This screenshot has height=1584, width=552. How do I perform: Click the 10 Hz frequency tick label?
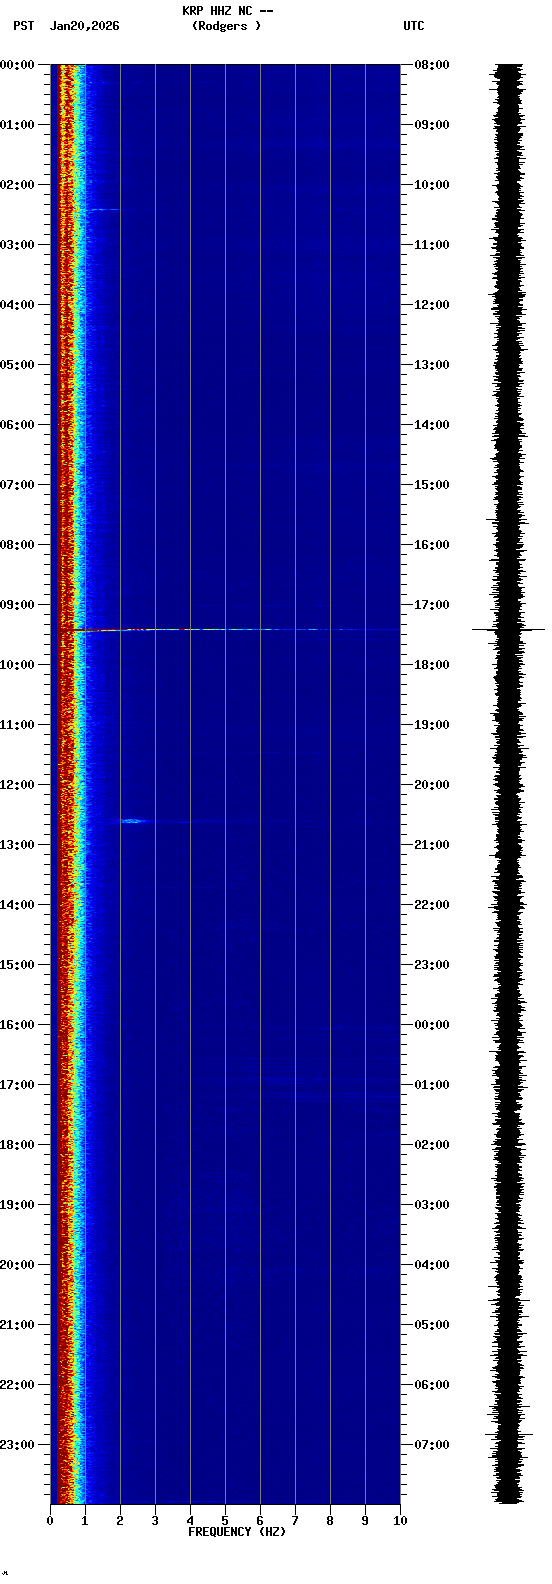click(400, 1522)
